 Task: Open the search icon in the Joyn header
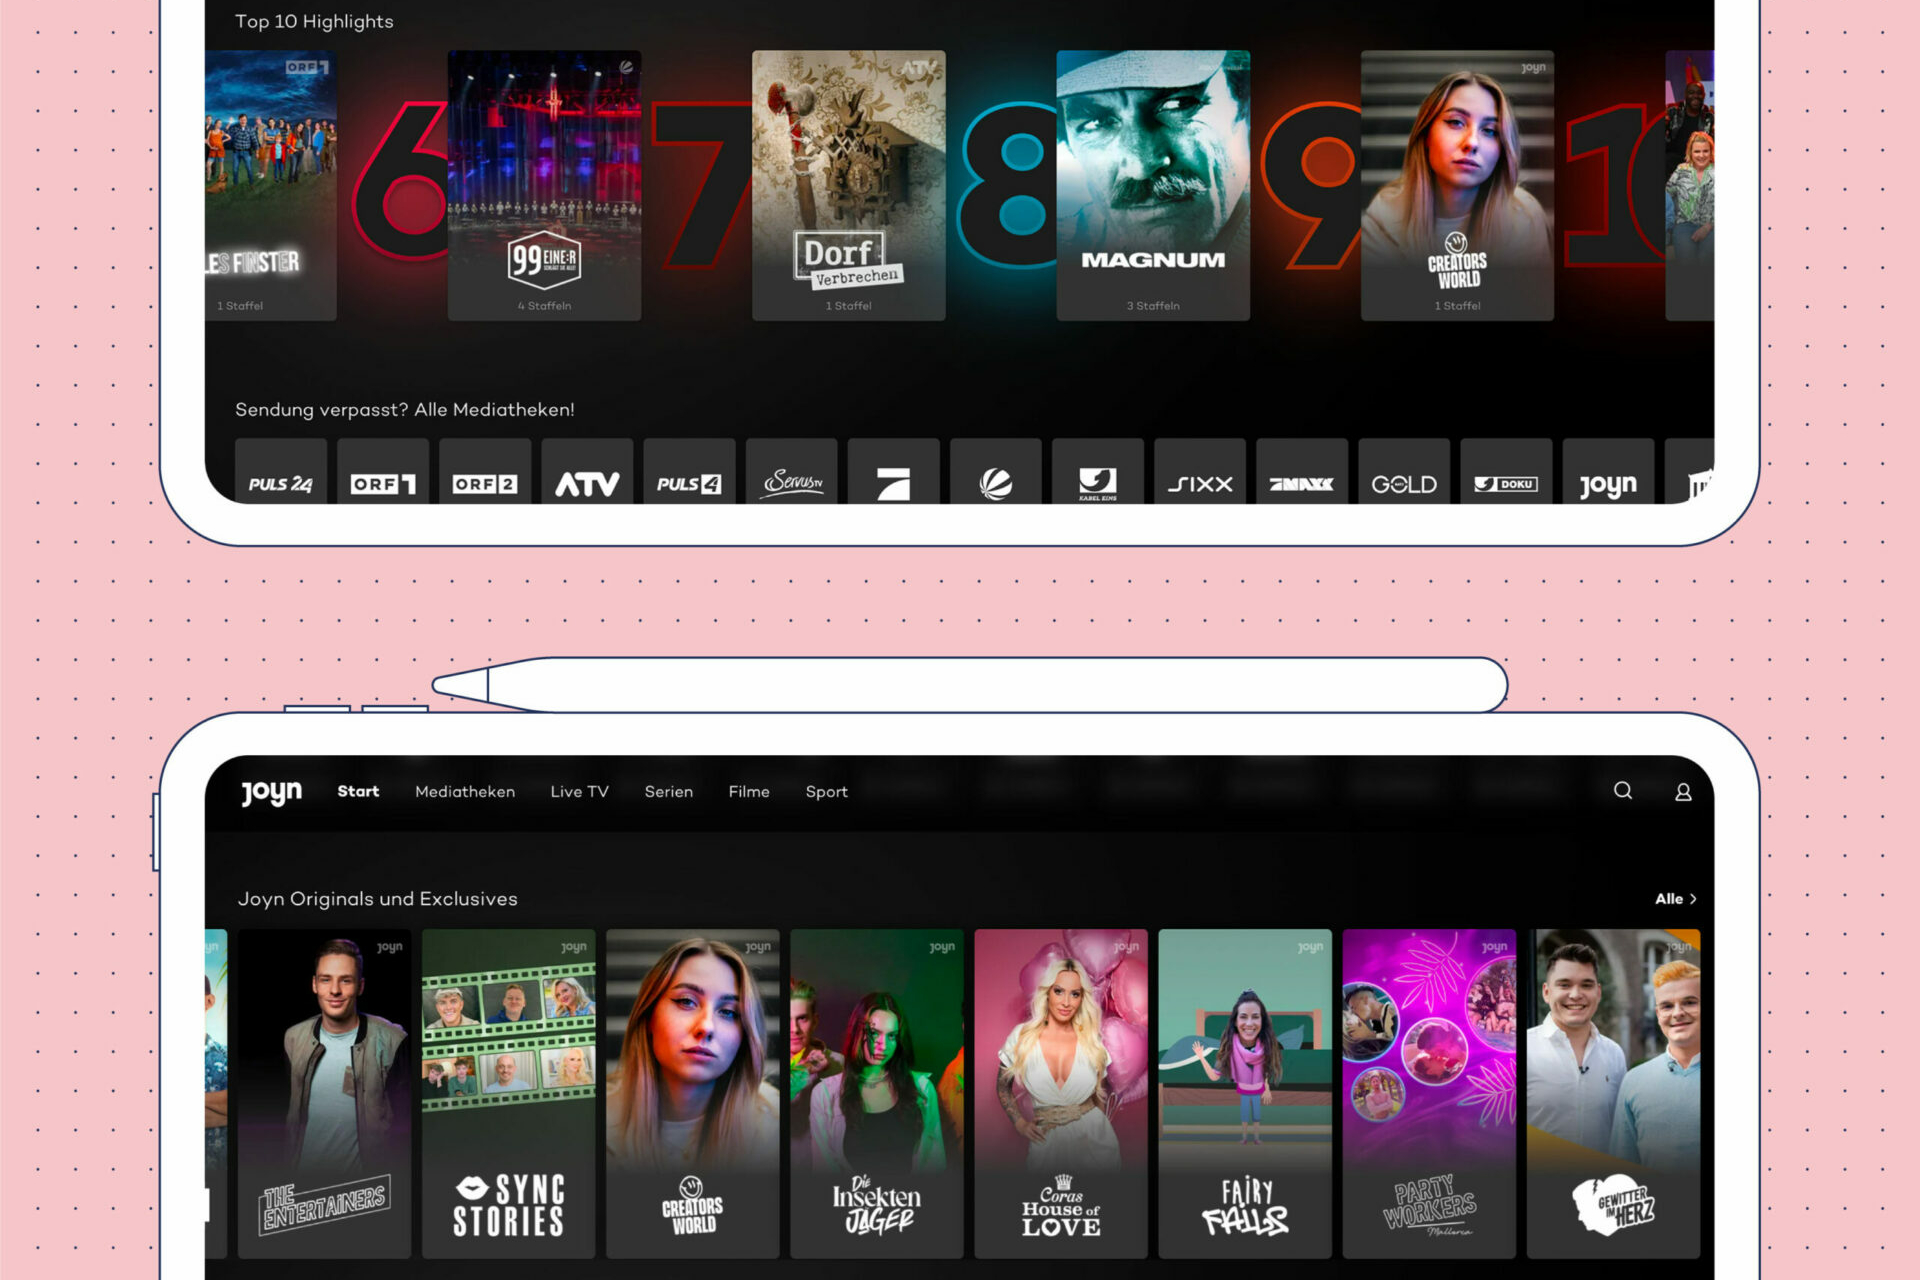(1623, 791)
